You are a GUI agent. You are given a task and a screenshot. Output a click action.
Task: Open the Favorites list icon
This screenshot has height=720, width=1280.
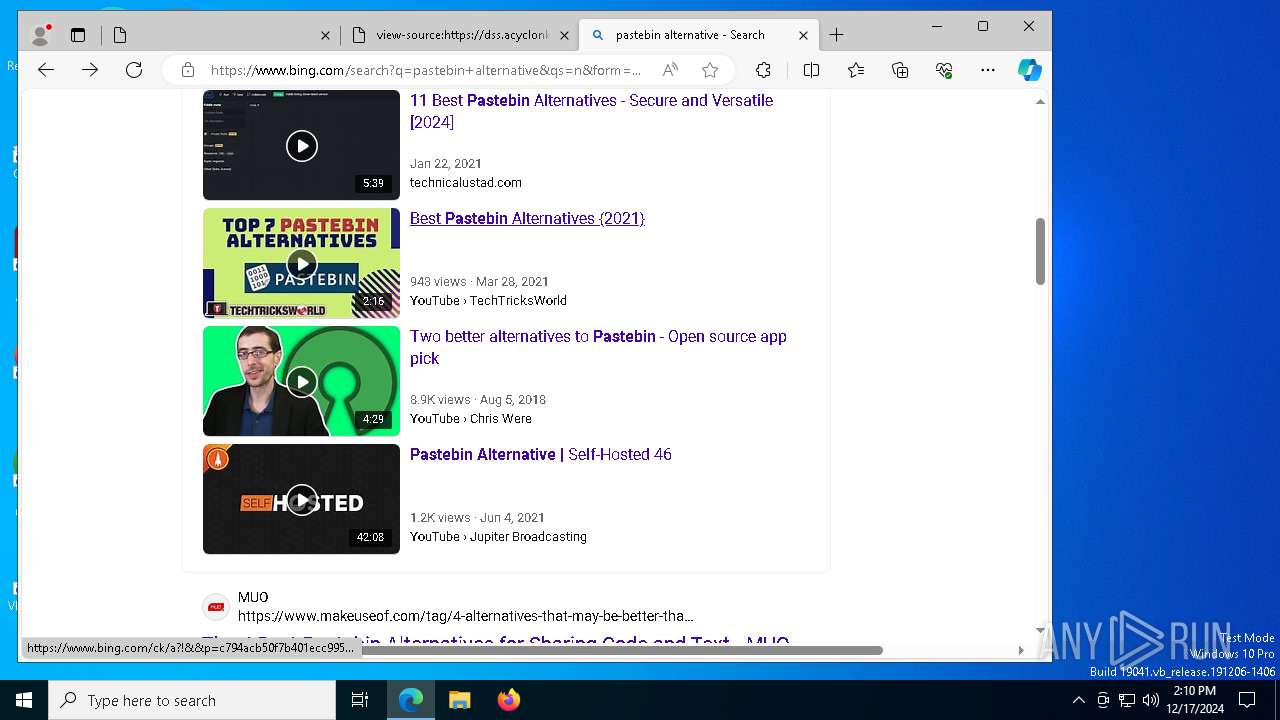856,70
